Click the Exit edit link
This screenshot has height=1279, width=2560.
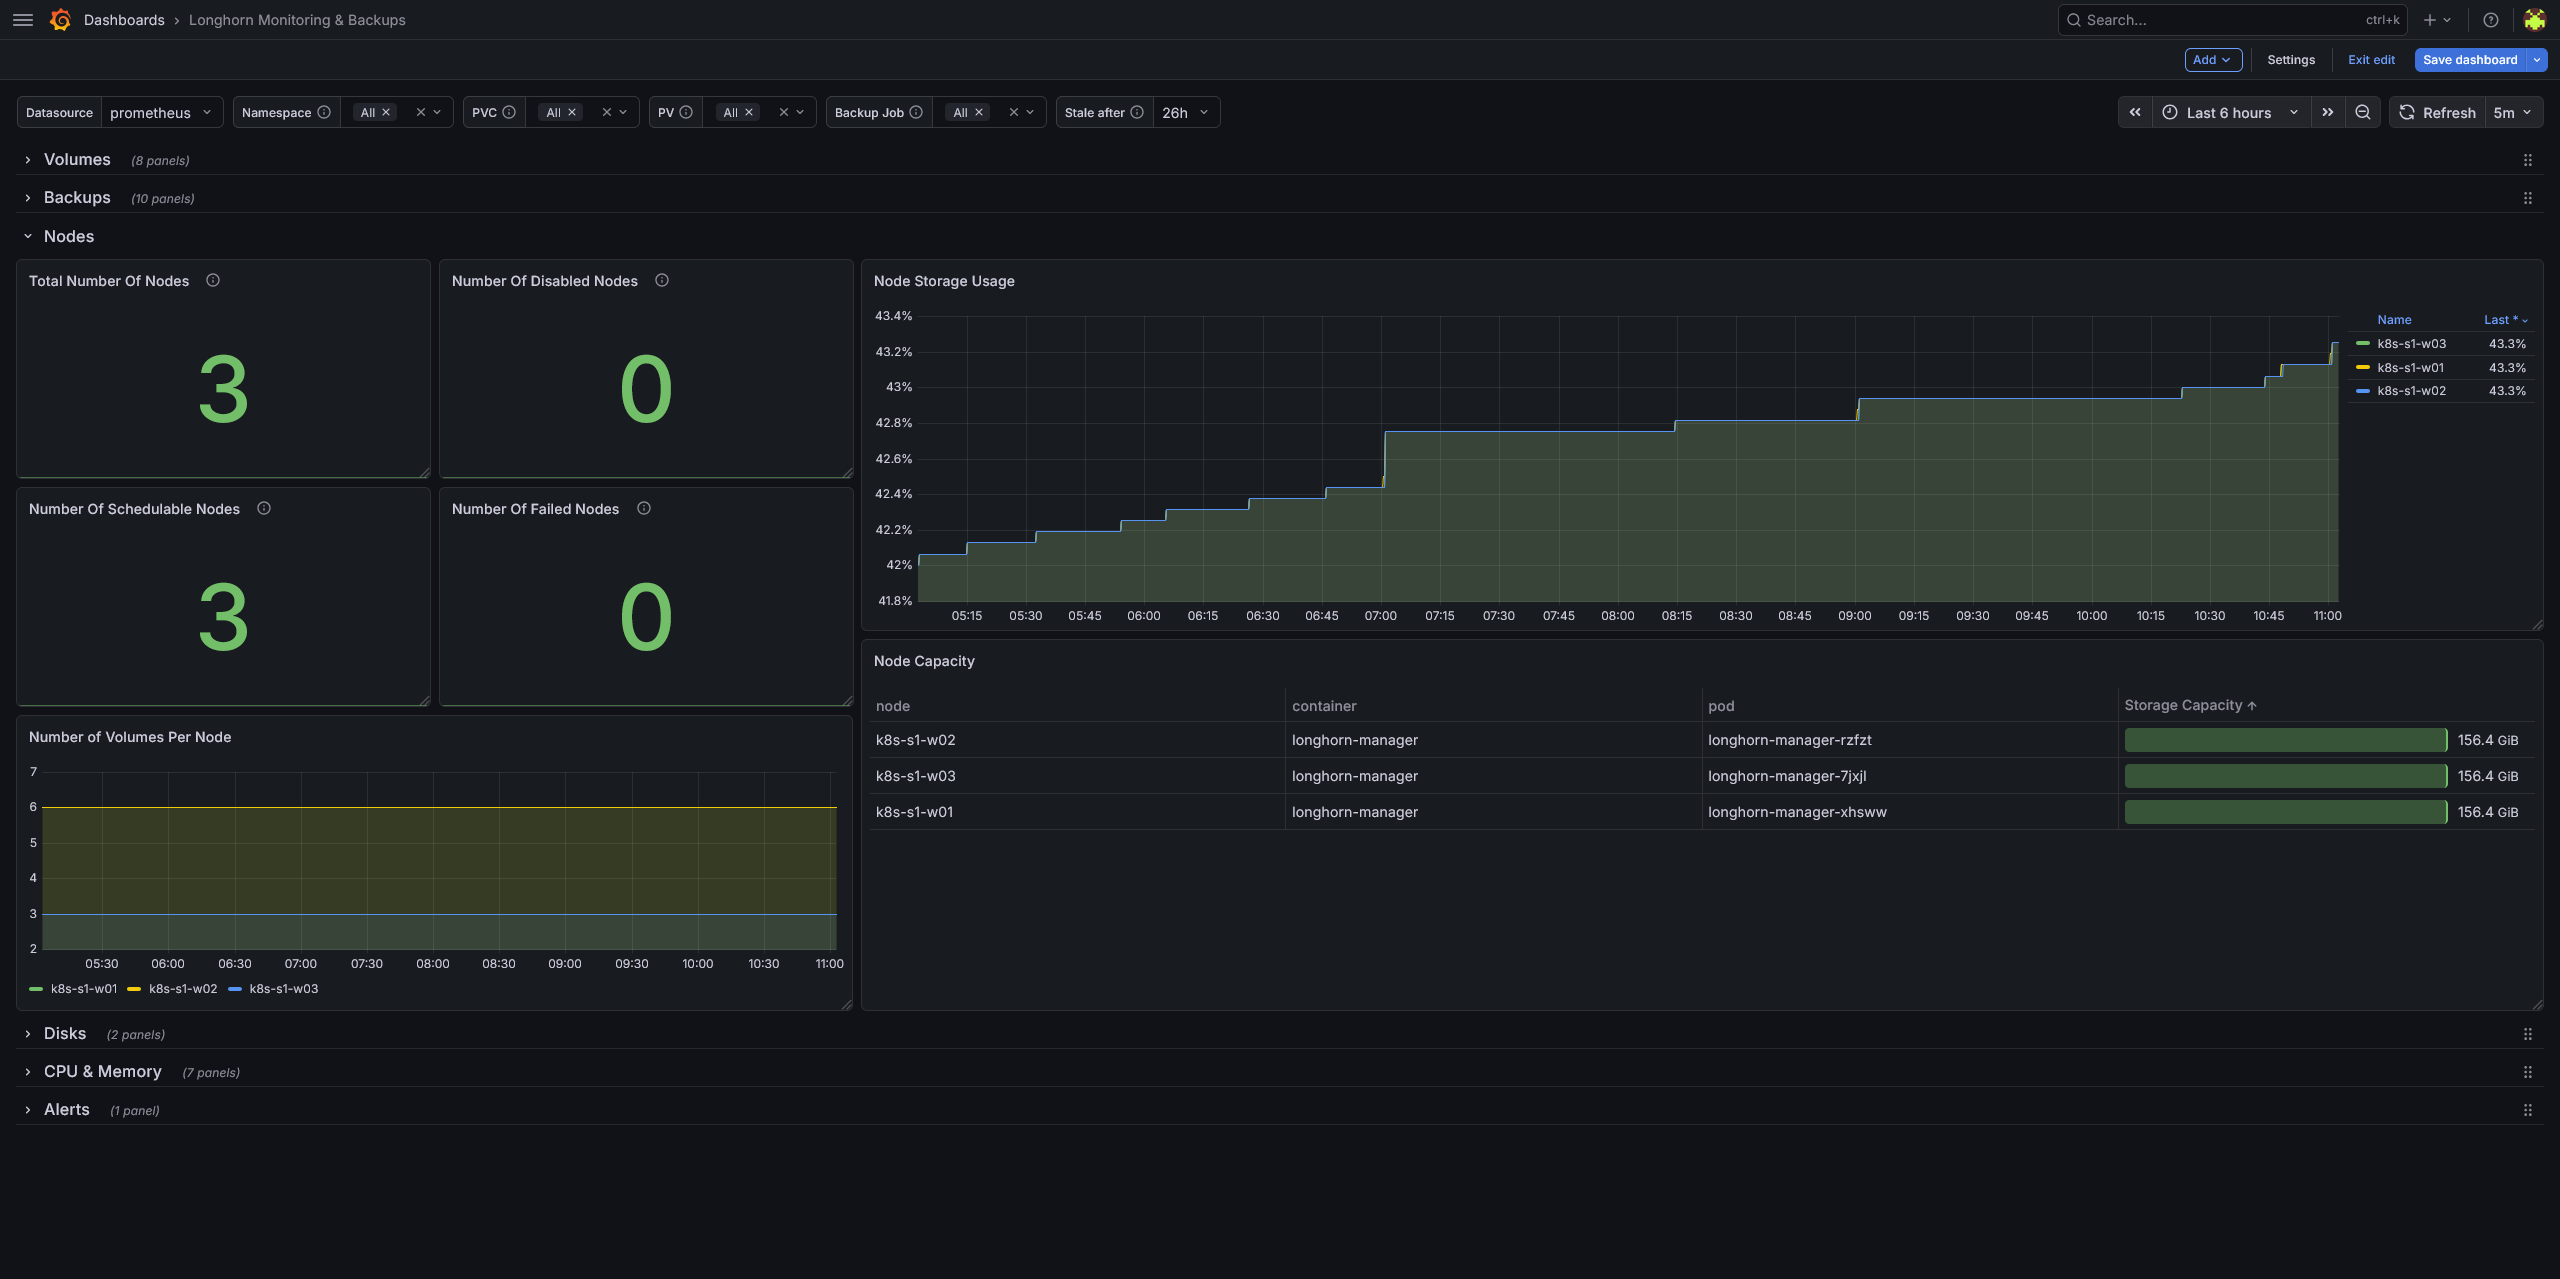pyautogui.click(x=2371, y=60)
